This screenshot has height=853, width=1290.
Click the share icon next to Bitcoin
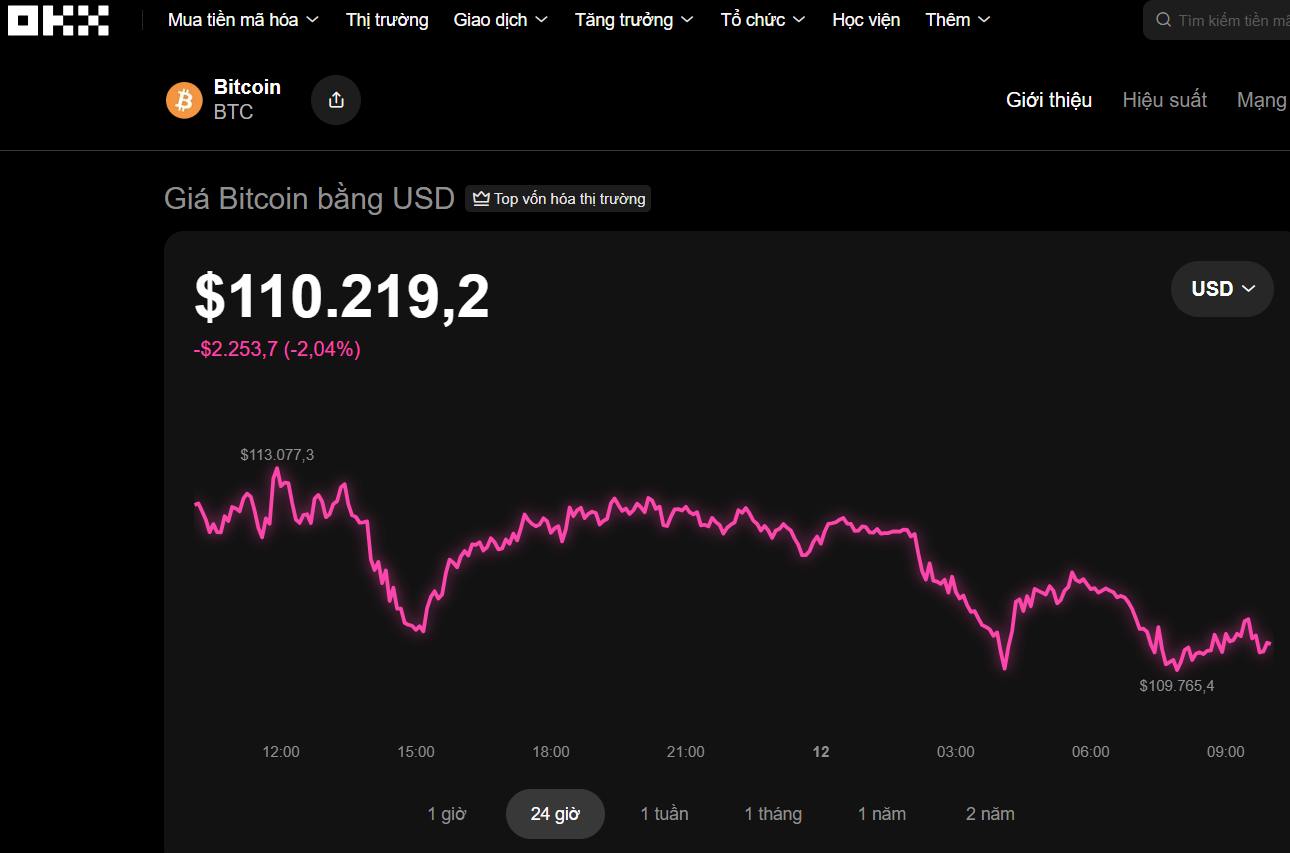click(x=336, y=100)
